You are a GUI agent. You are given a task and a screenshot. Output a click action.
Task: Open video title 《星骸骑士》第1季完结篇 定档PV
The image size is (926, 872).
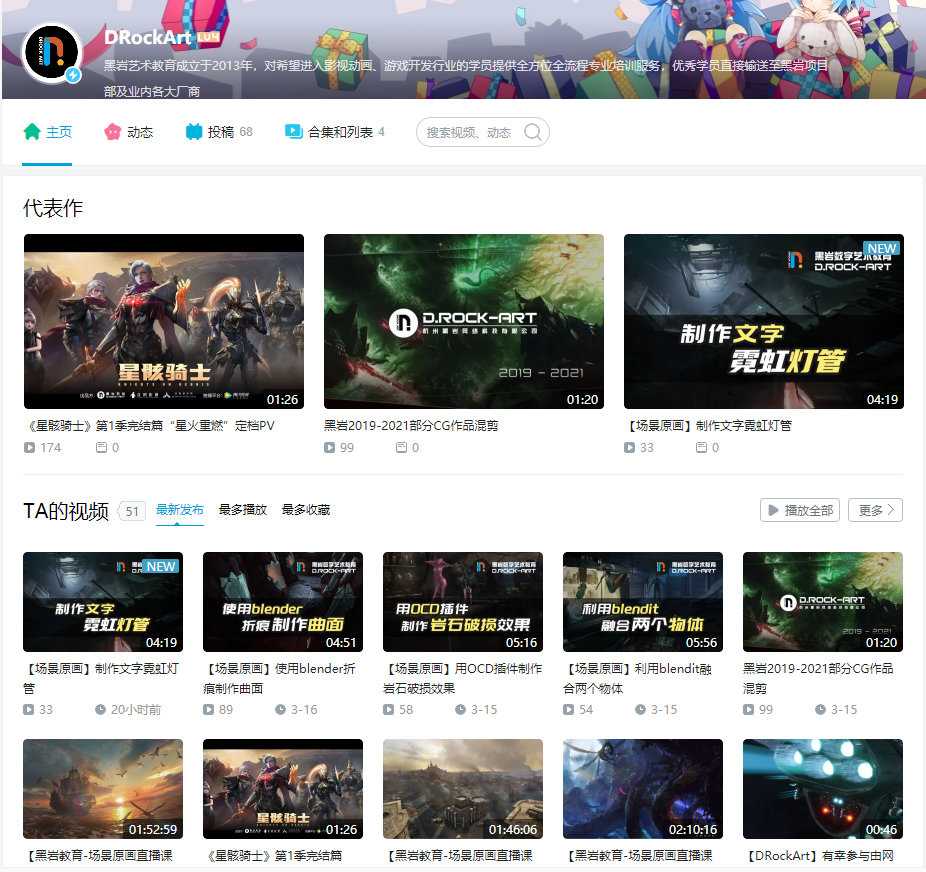149,426
